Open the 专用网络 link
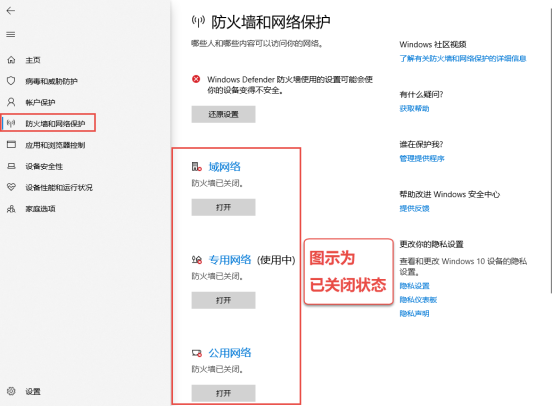The height and width of the screenshot is (407, 553). [230, 260]
